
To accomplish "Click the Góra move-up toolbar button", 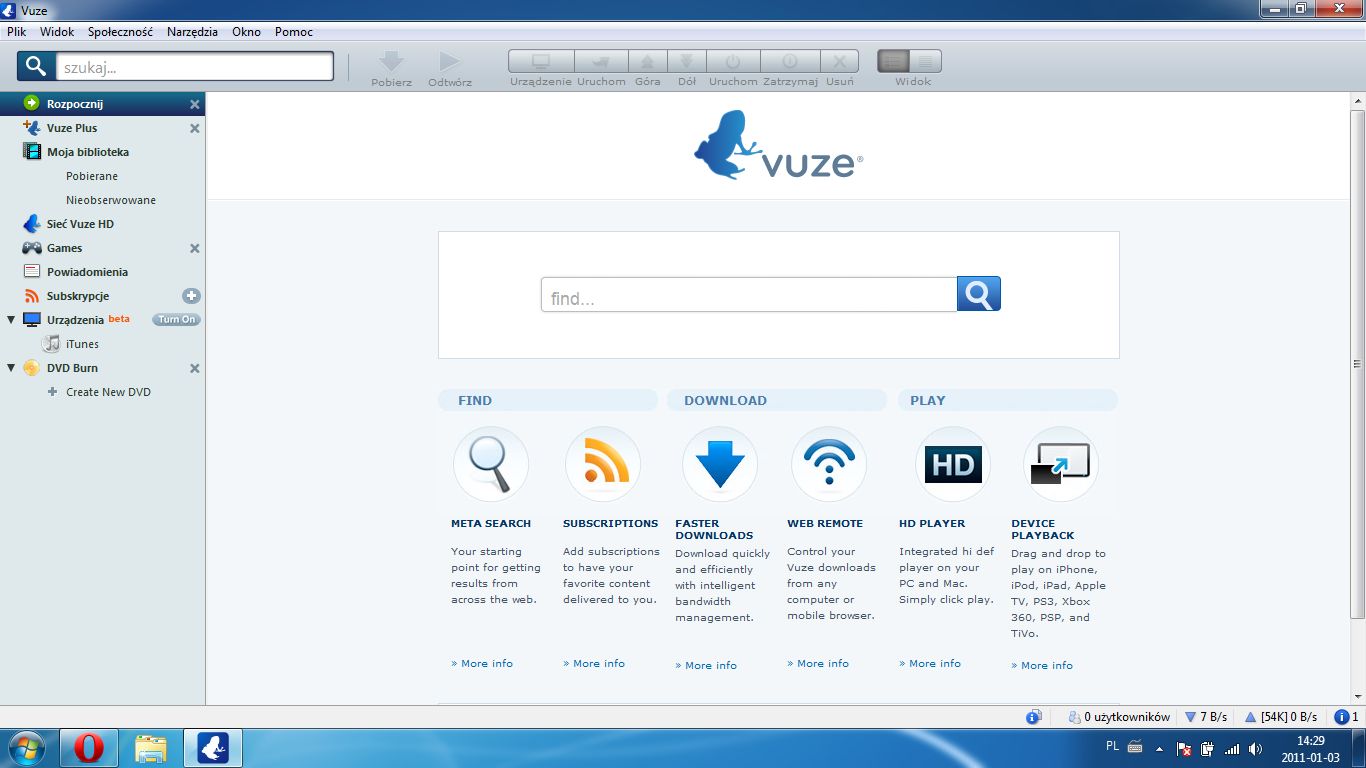I will 648,62.
